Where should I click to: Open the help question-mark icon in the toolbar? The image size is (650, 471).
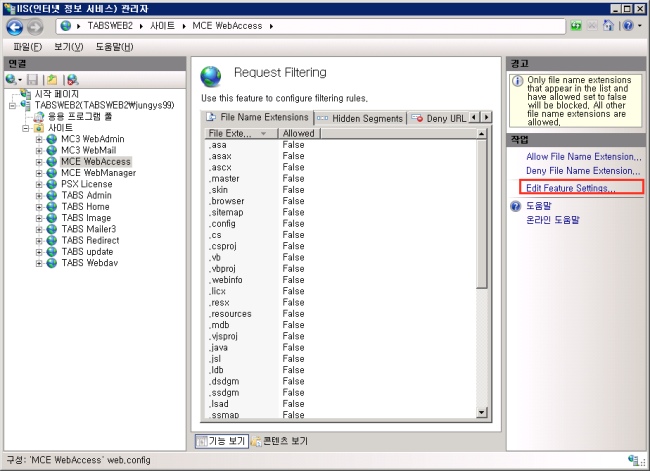(x=628, y=26)
